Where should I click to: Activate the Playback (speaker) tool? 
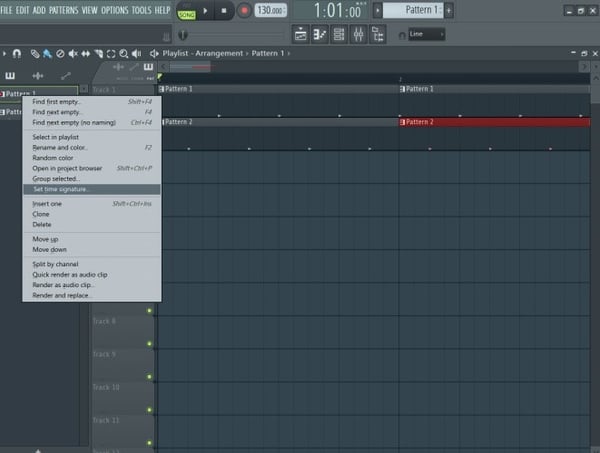point(137,54)
